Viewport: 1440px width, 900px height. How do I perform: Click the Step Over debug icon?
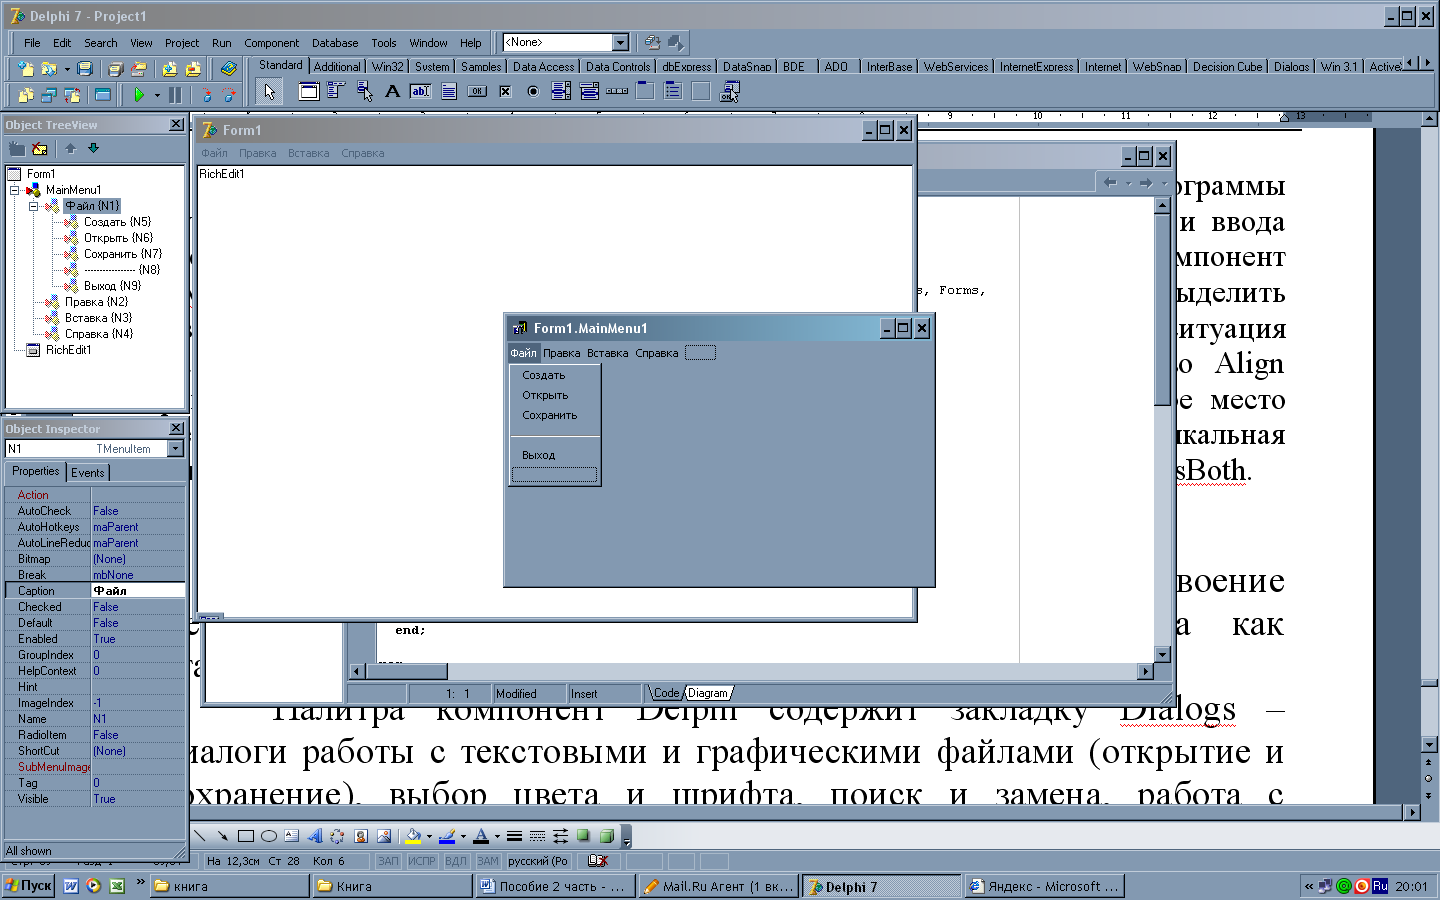pyautogui.click(x=229, y=95)
